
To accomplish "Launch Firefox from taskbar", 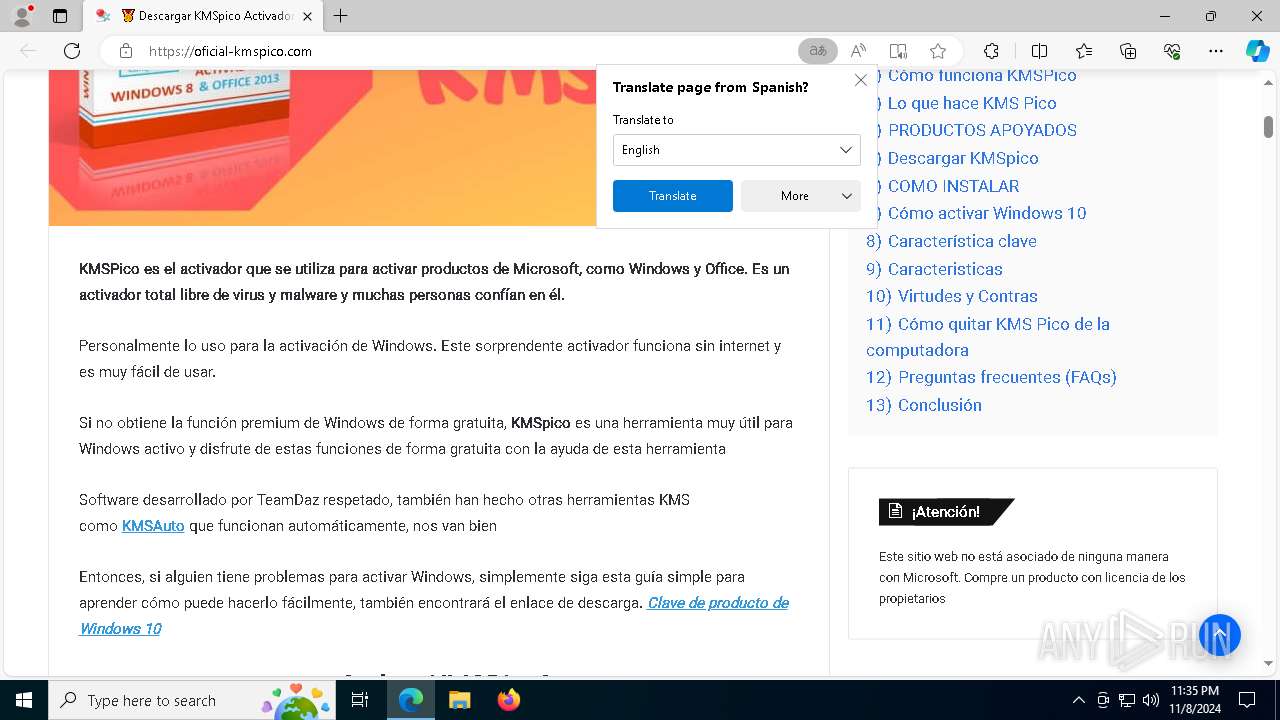I will click(509, 700).
